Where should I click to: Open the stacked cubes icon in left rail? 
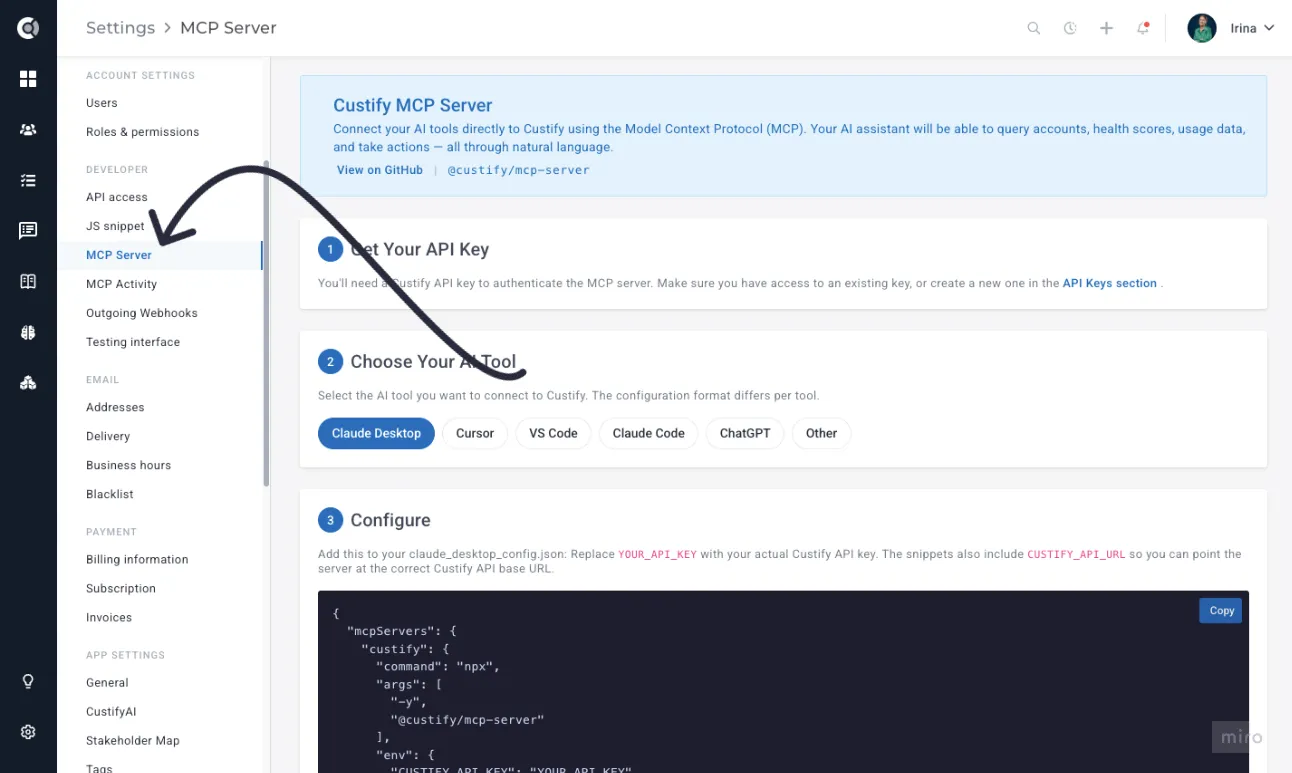[28, 383]
